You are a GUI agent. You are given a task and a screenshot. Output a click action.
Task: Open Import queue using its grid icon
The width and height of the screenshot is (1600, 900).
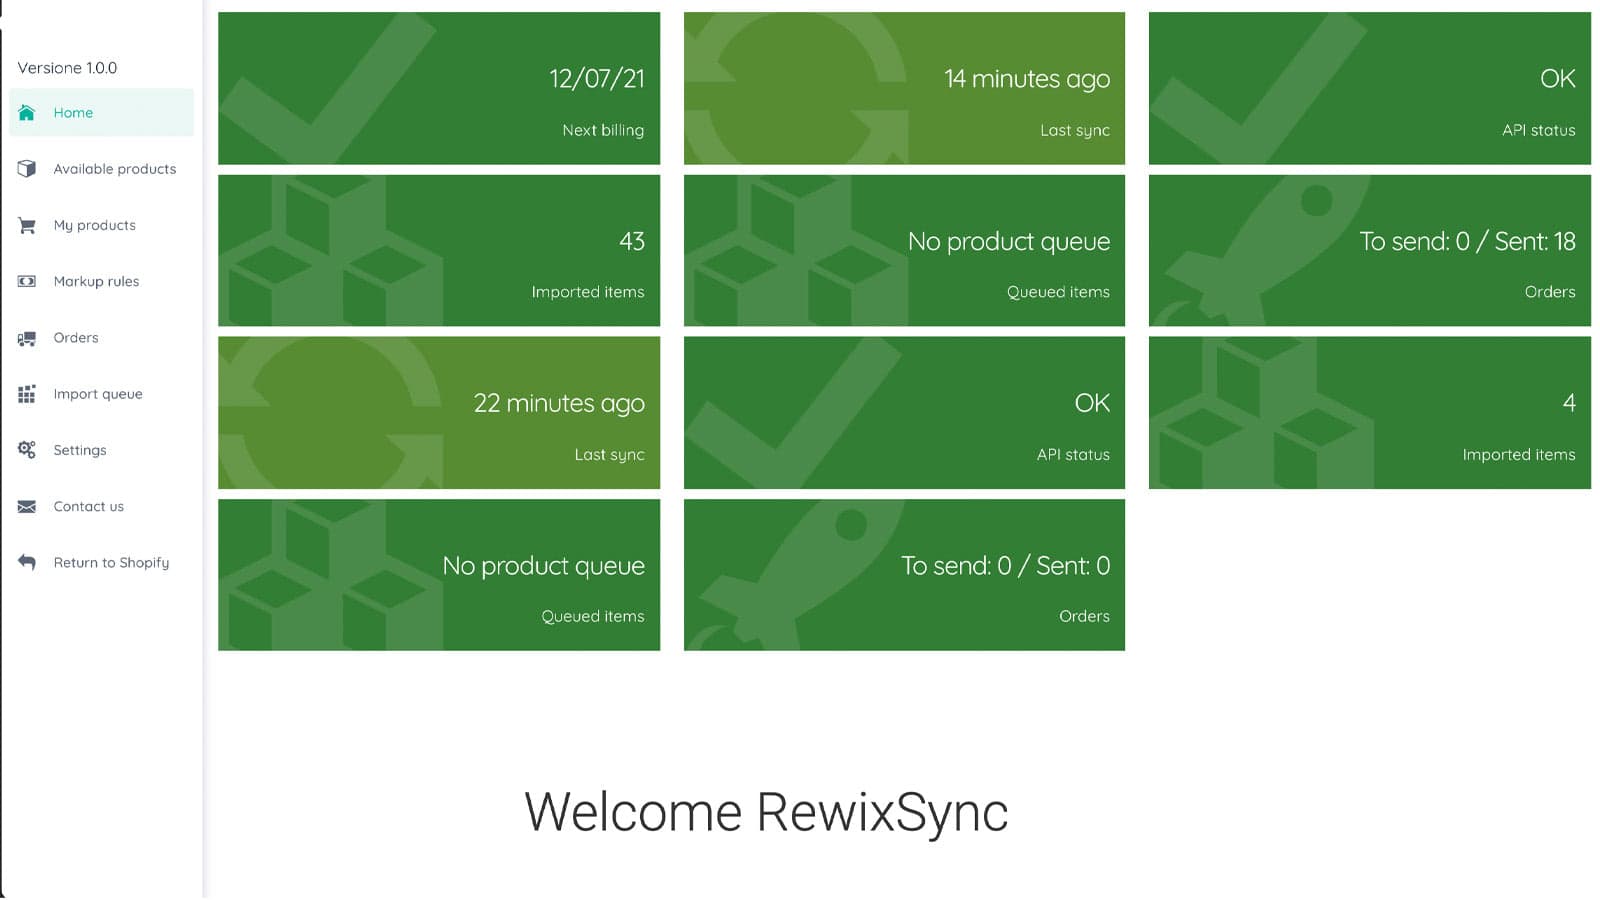click(x=27, y=394)
